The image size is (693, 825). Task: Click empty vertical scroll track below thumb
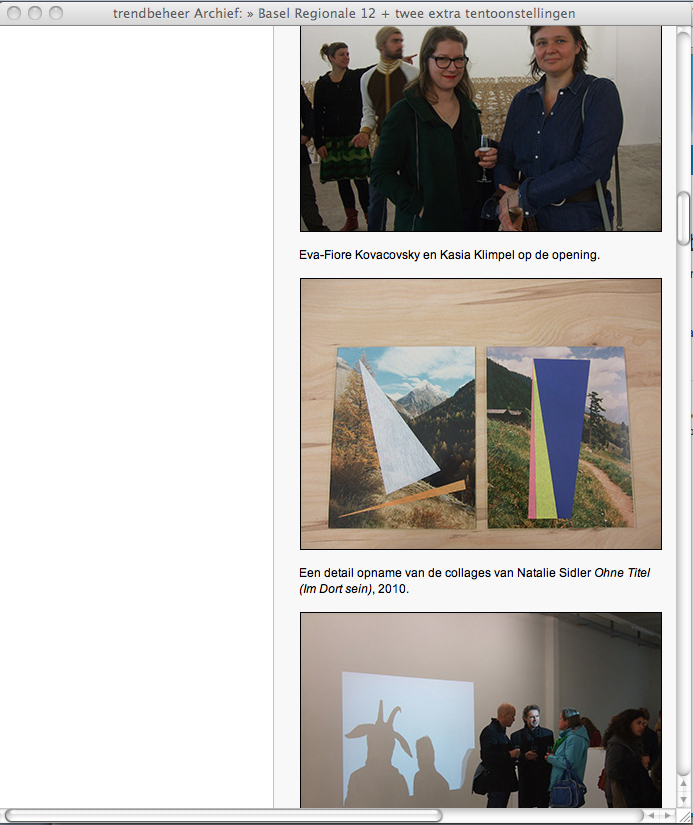pos(683,500)
